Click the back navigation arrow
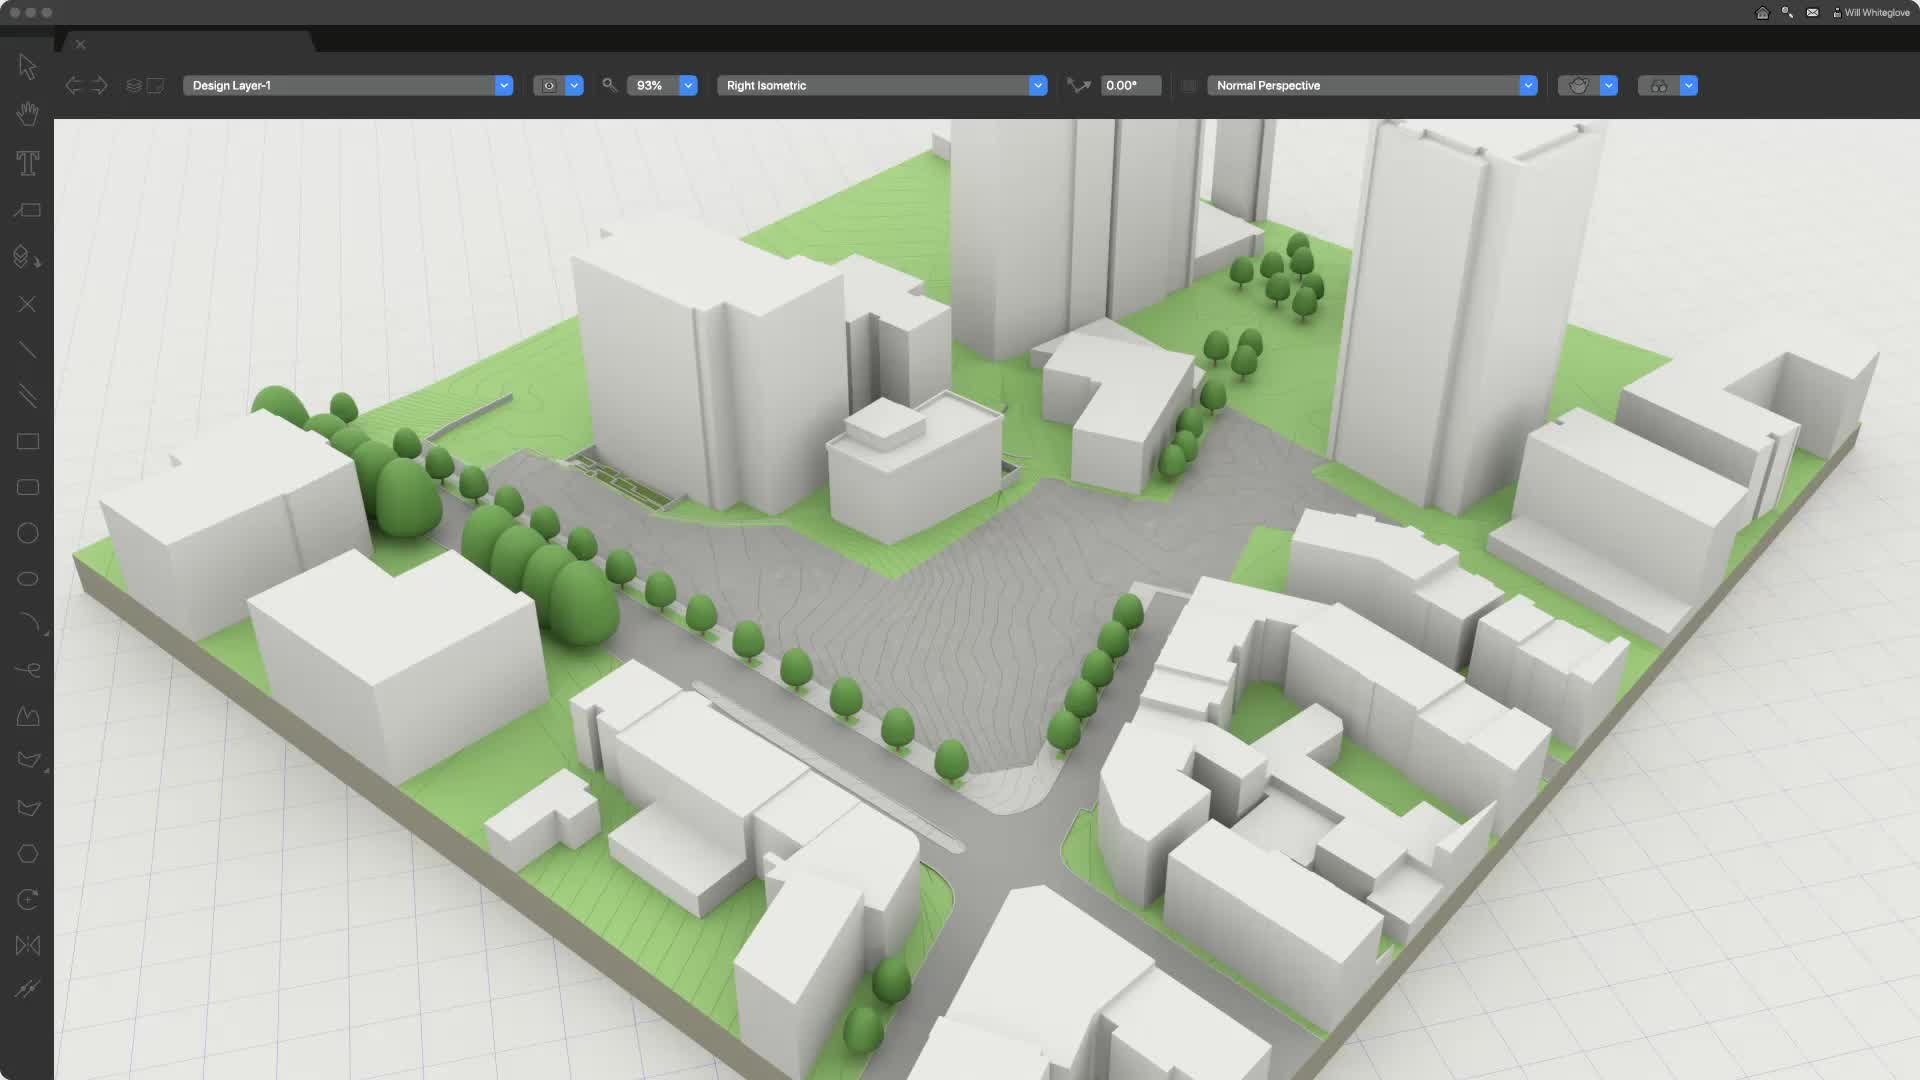This screenshot has height=1080, width=1920. click(x=73, y=85)
